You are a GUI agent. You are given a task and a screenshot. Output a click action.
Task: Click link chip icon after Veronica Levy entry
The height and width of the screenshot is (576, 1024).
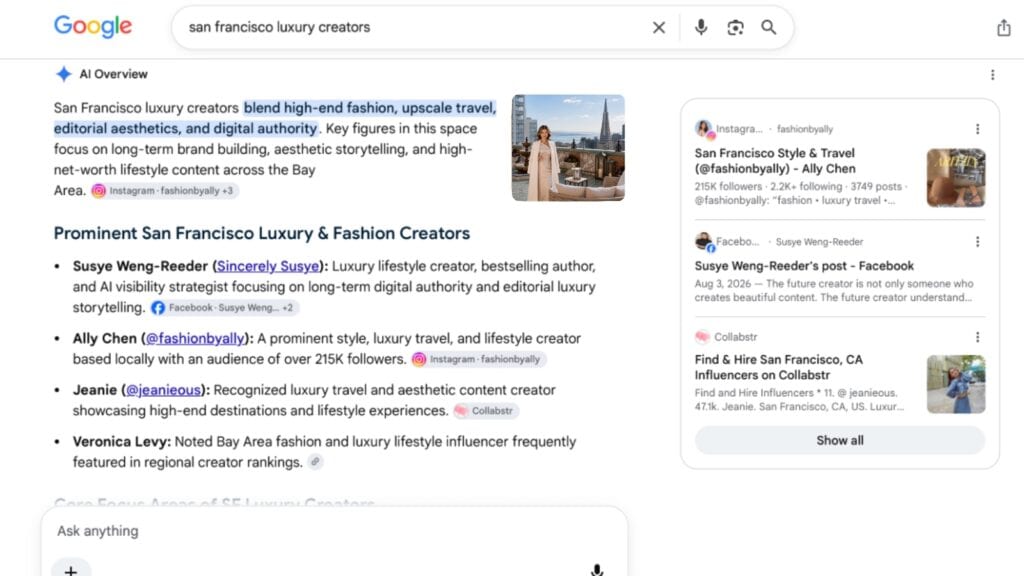pos(315,462)
